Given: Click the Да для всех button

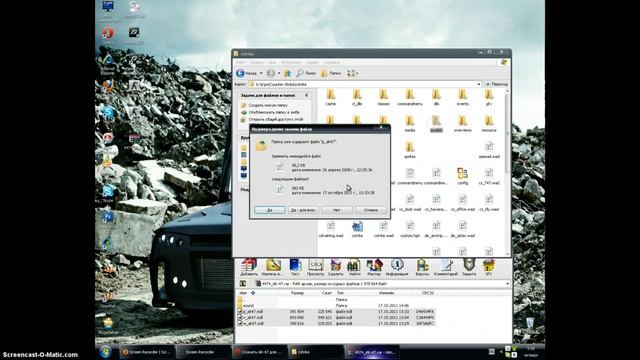Looking at the screenshot, I should (303, 210).
